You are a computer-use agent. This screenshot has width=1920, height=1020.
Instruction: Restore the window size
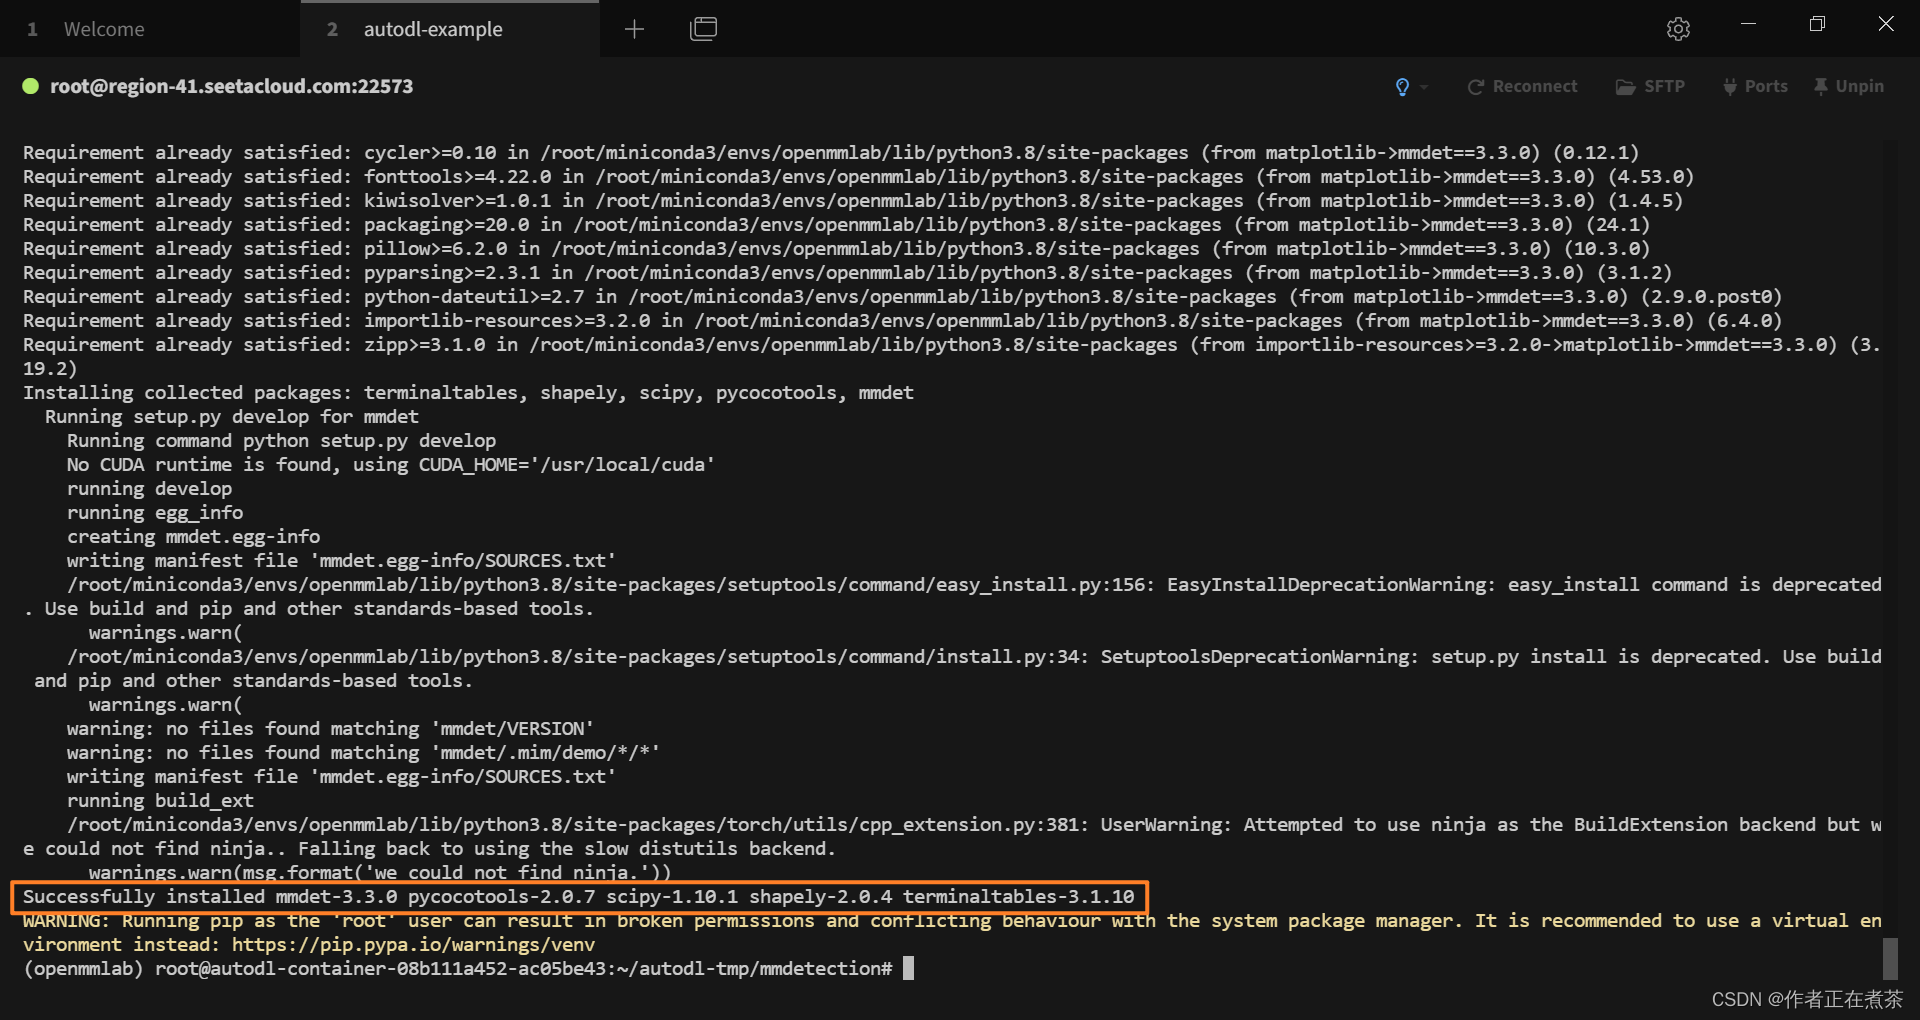tap(1817, 24)
